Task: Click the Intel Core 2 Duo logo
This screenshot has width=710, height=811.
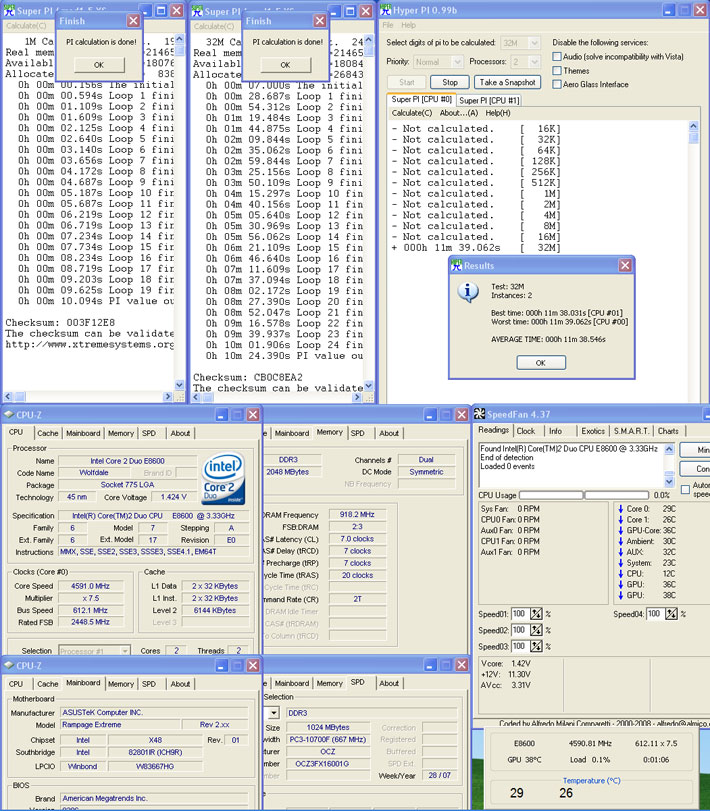Action: [223, 479]
